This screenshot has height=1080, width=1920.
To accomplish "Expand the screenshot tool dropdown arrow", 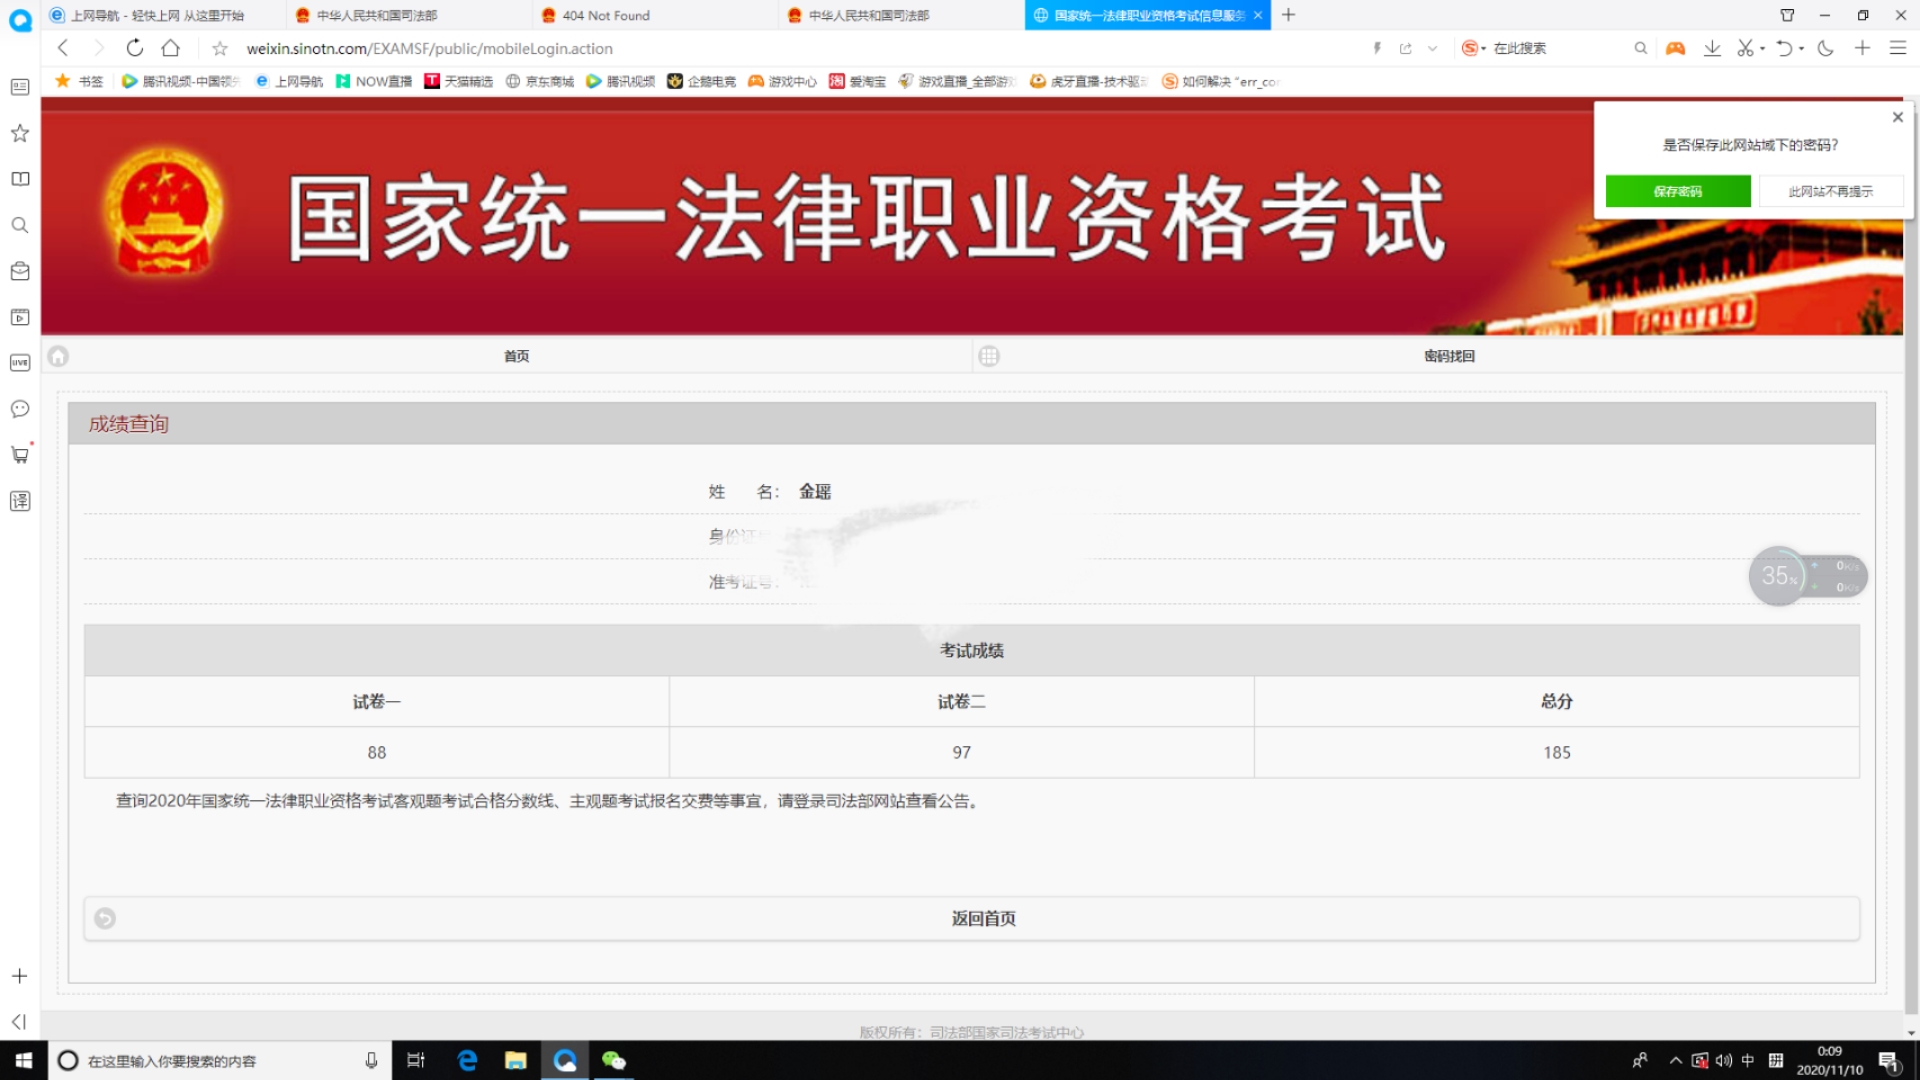I will [x=1762, y=48].
